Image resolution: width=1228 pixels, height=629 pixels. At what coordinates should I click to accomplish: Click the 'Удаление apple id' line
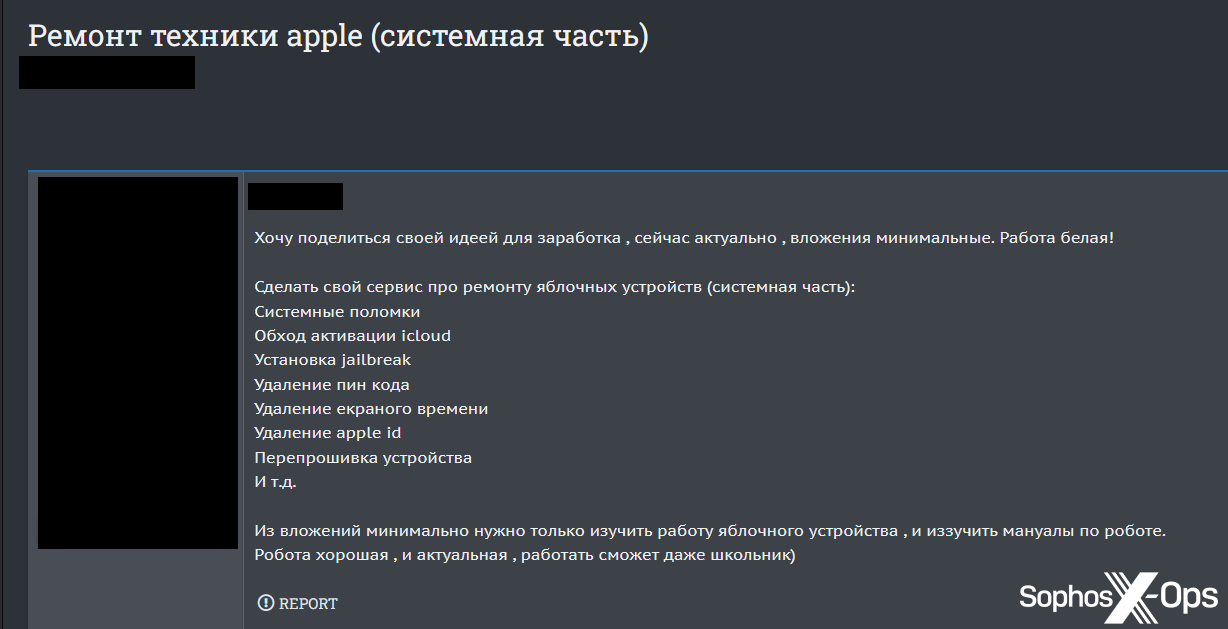click(328, 433)
